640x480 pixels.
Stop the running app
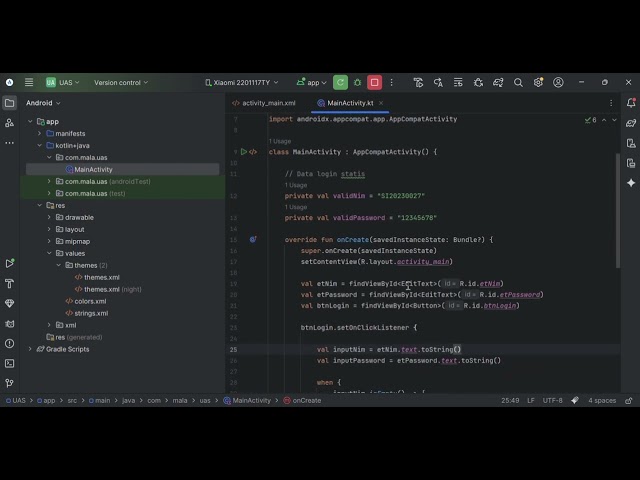click(x=374, y=82)
